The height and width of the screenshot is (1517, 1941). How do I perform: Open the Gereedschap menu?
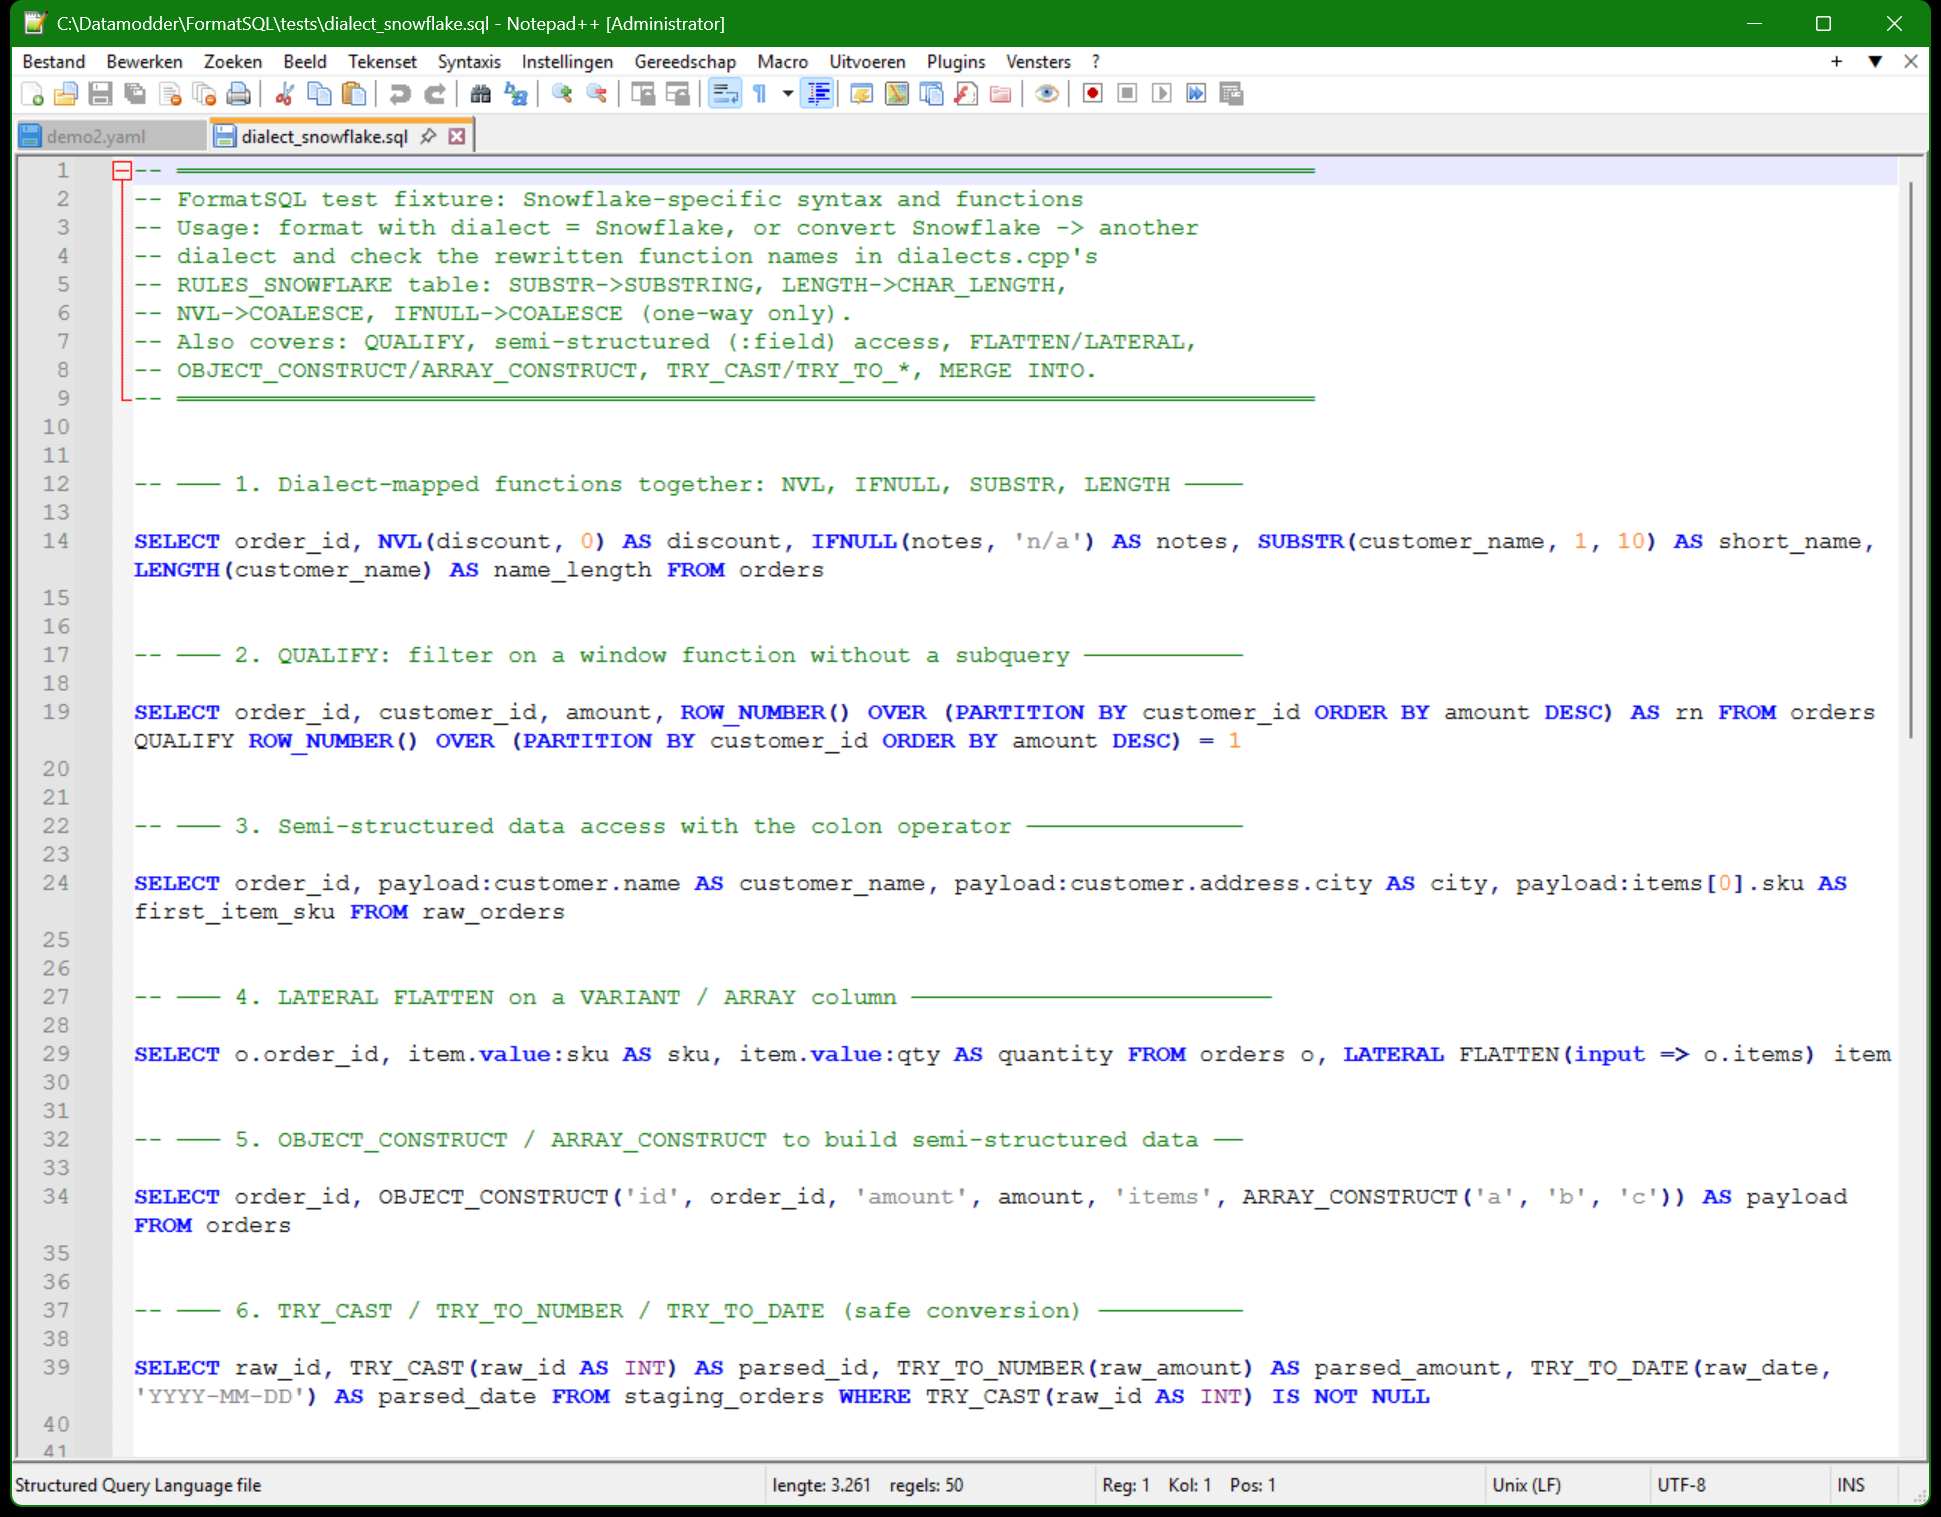685,62
